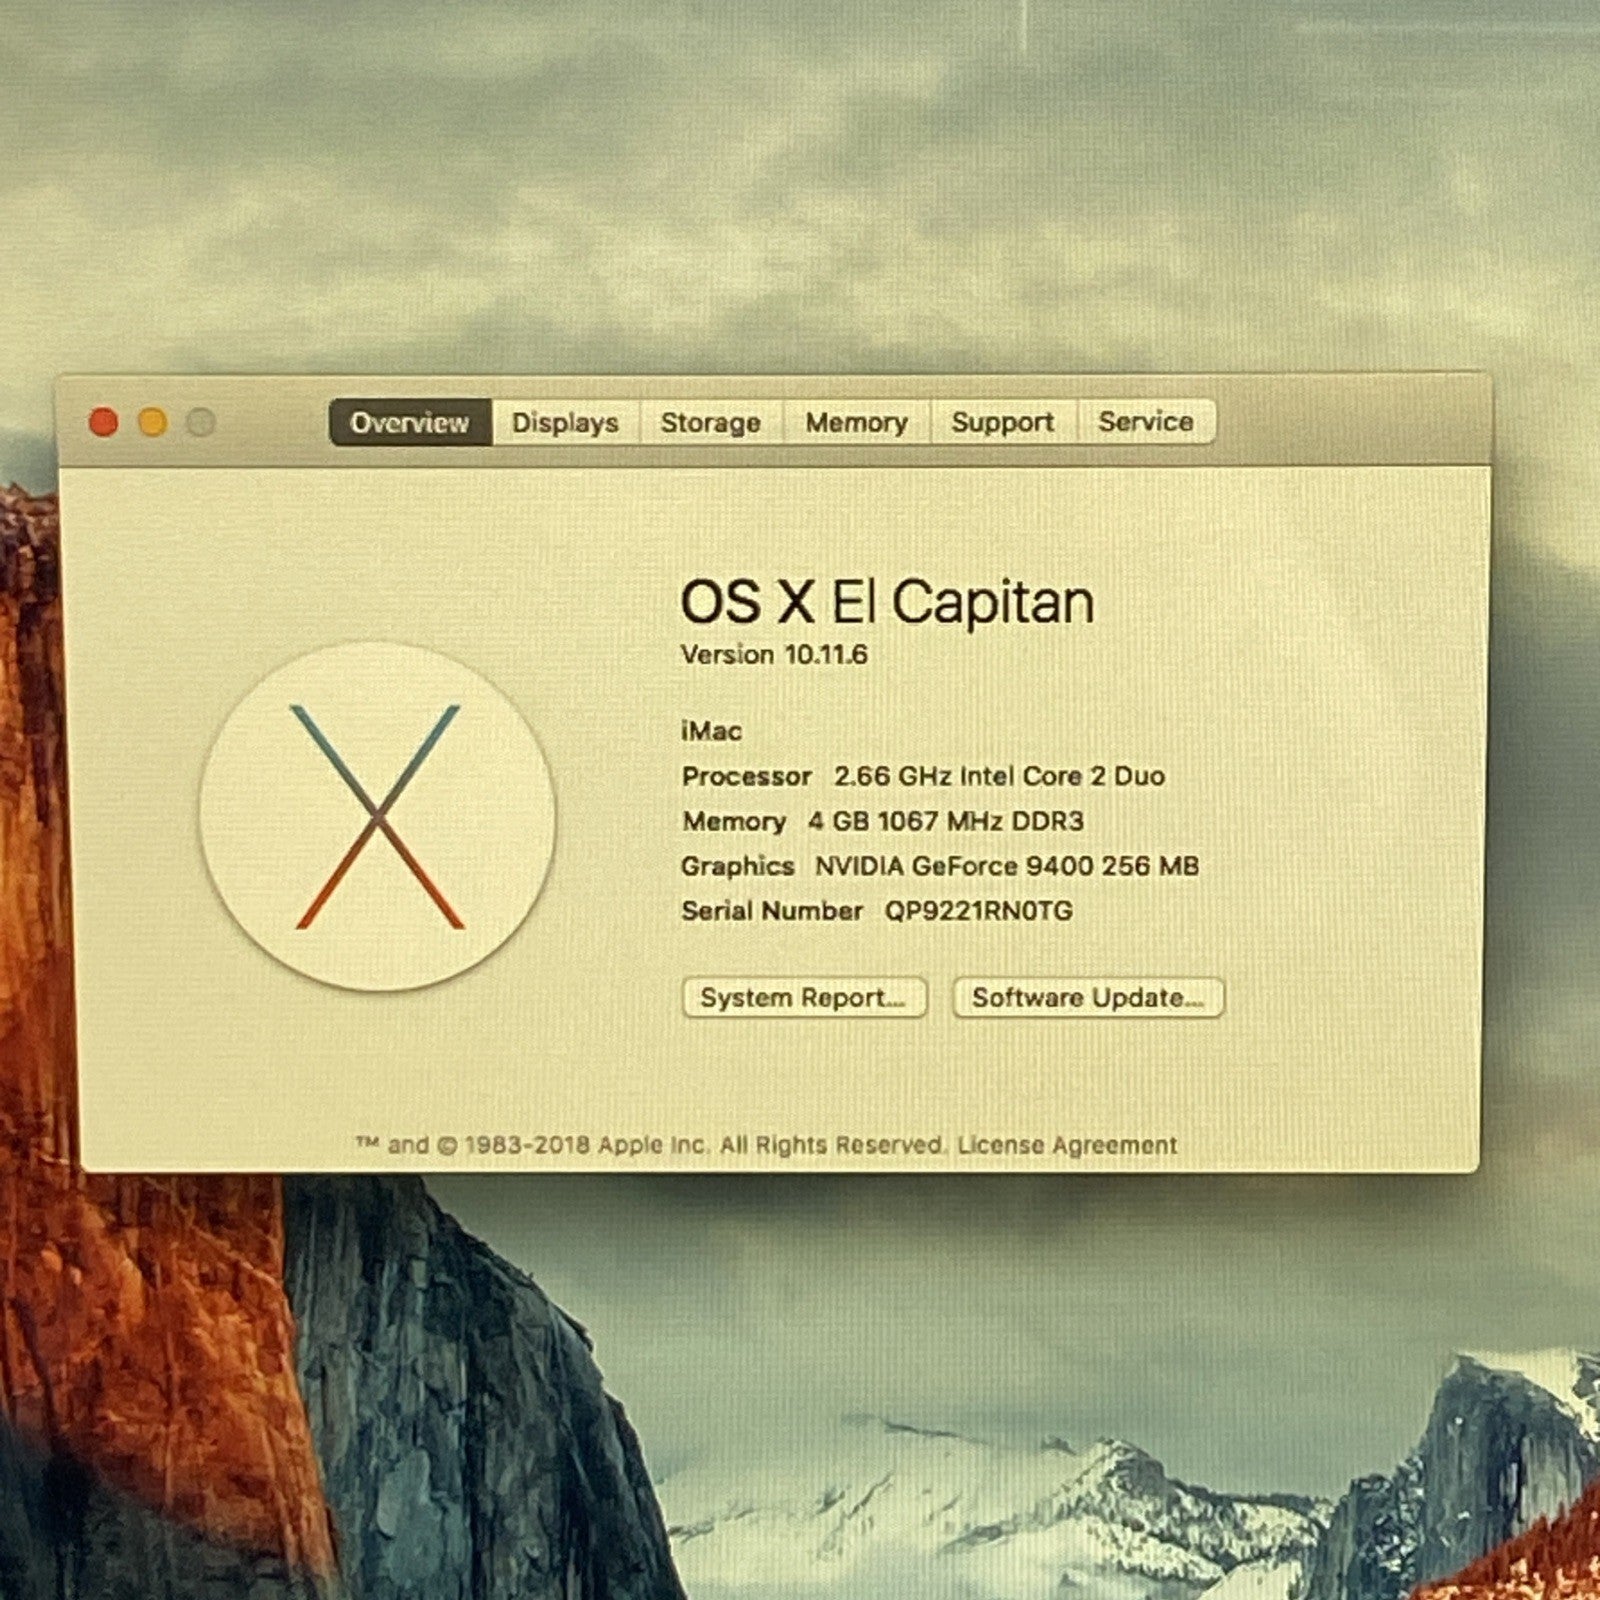Switch to the Service tab
Image resolution: width=1600 pixels, height=1600 pixels.
1145,422
